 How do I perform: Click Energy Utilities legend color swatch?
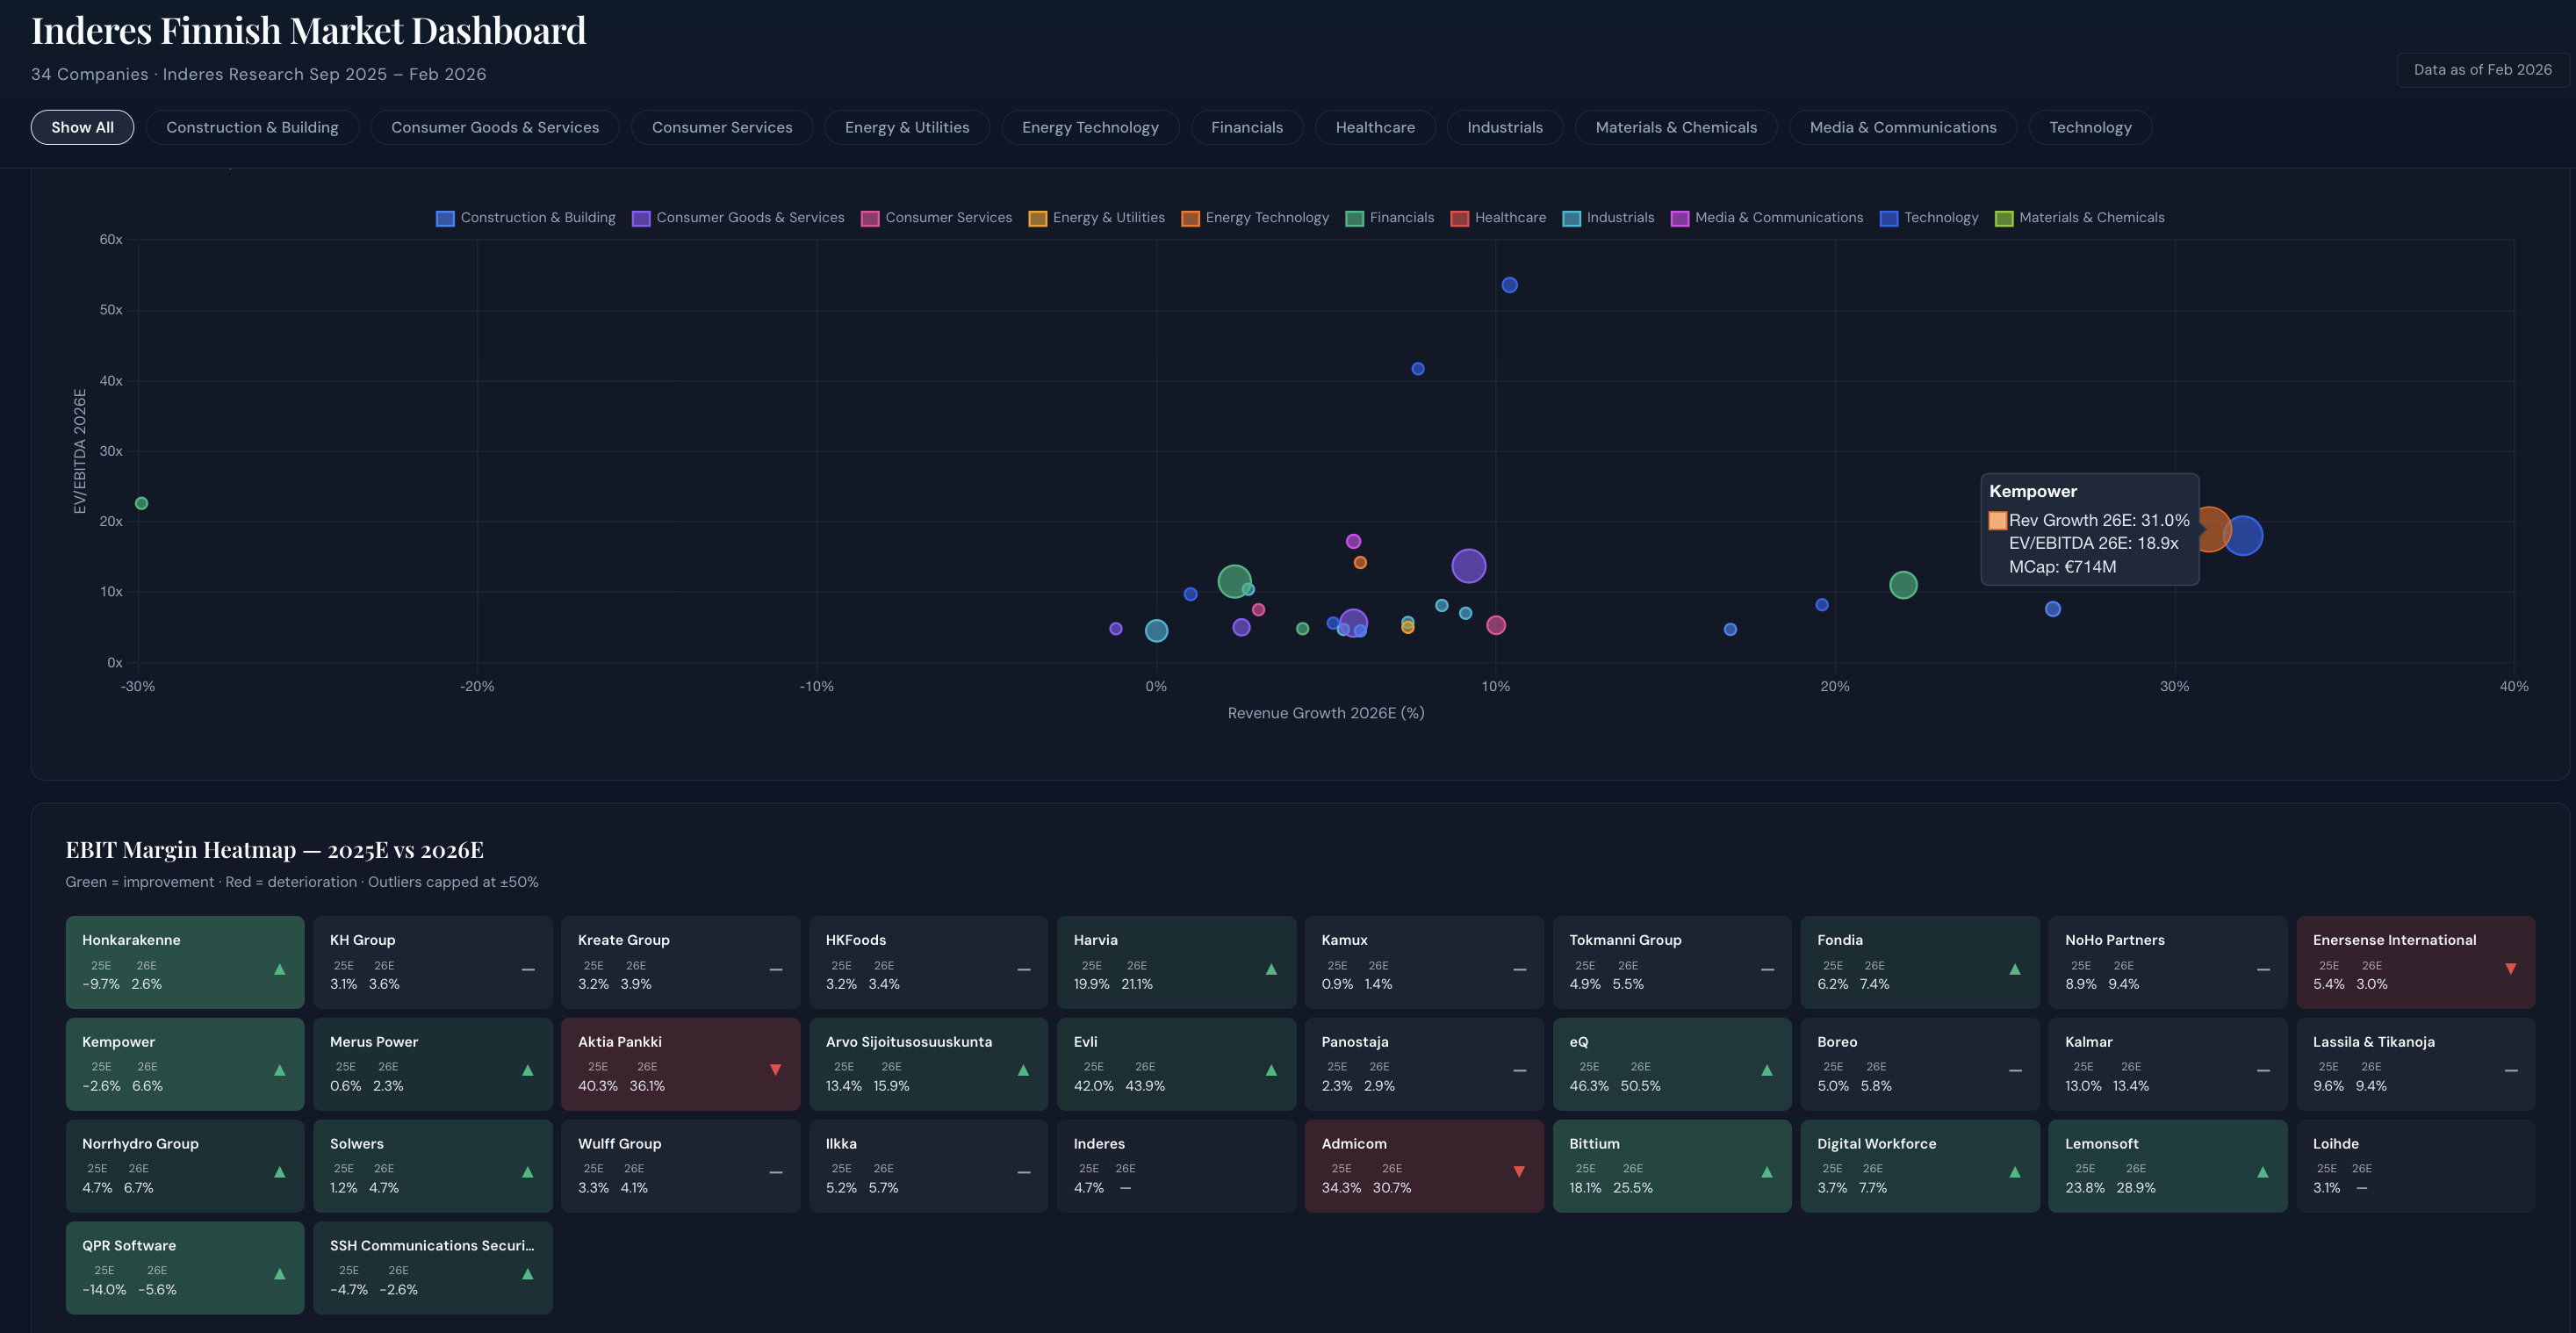coord(1037,218)
